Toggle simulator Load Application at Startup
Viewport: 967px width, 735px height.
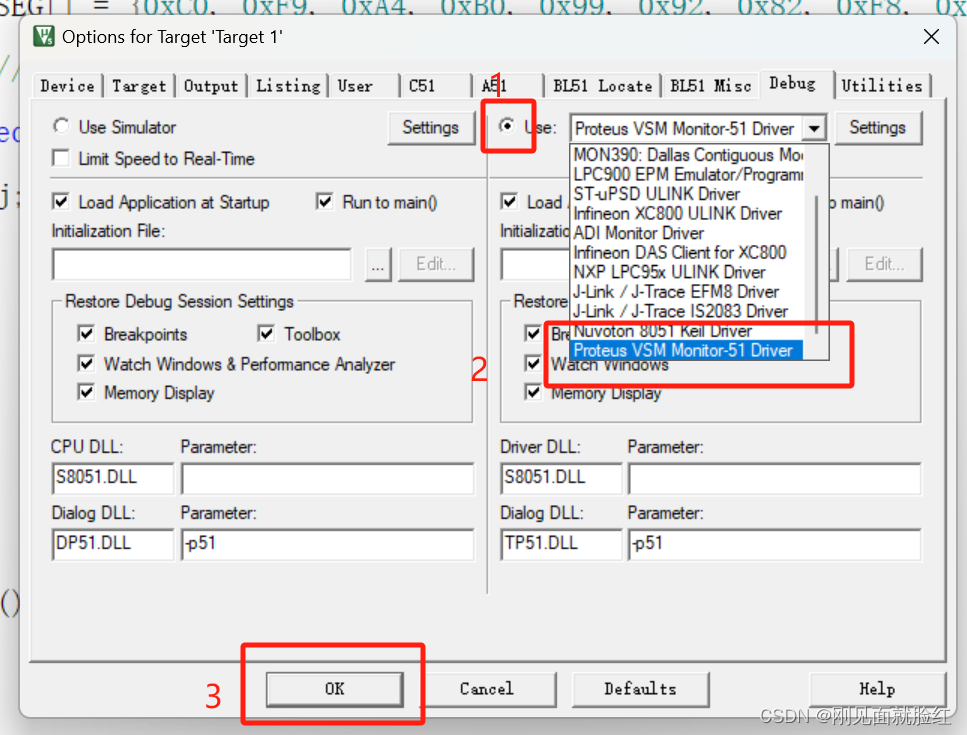[61, 202]
